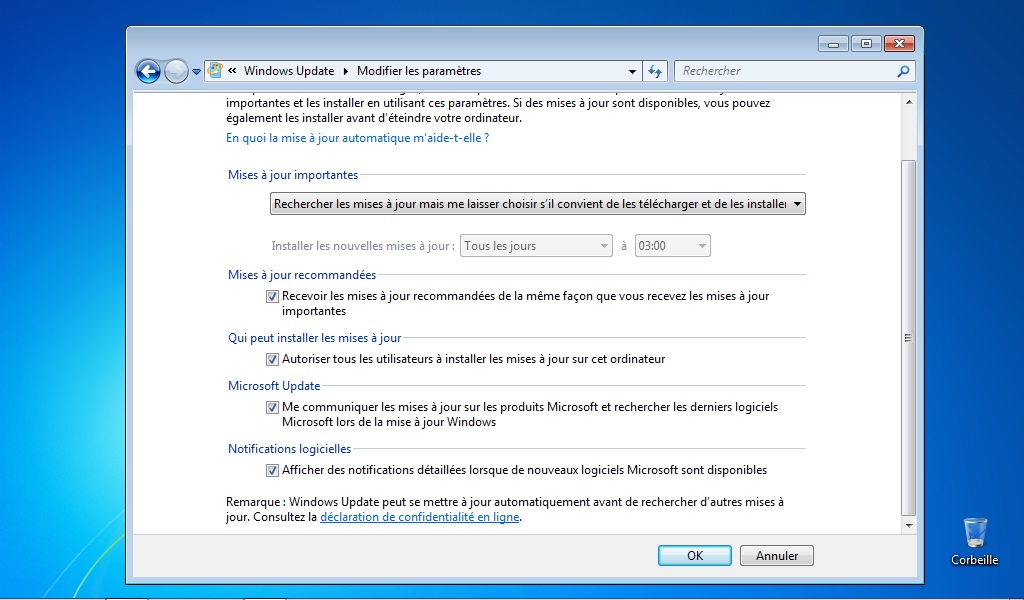Click the Microsoft Update section heading
This screenshot has height=600, width=1024.
click(274, 386)
